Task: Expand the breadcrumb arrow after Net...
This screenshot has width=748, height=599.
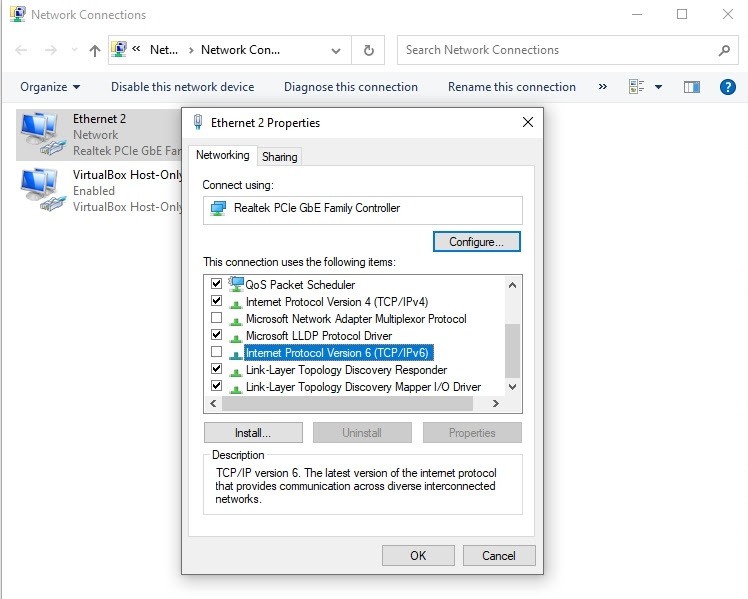Action: pyautogui.click(x=191, y=50)
